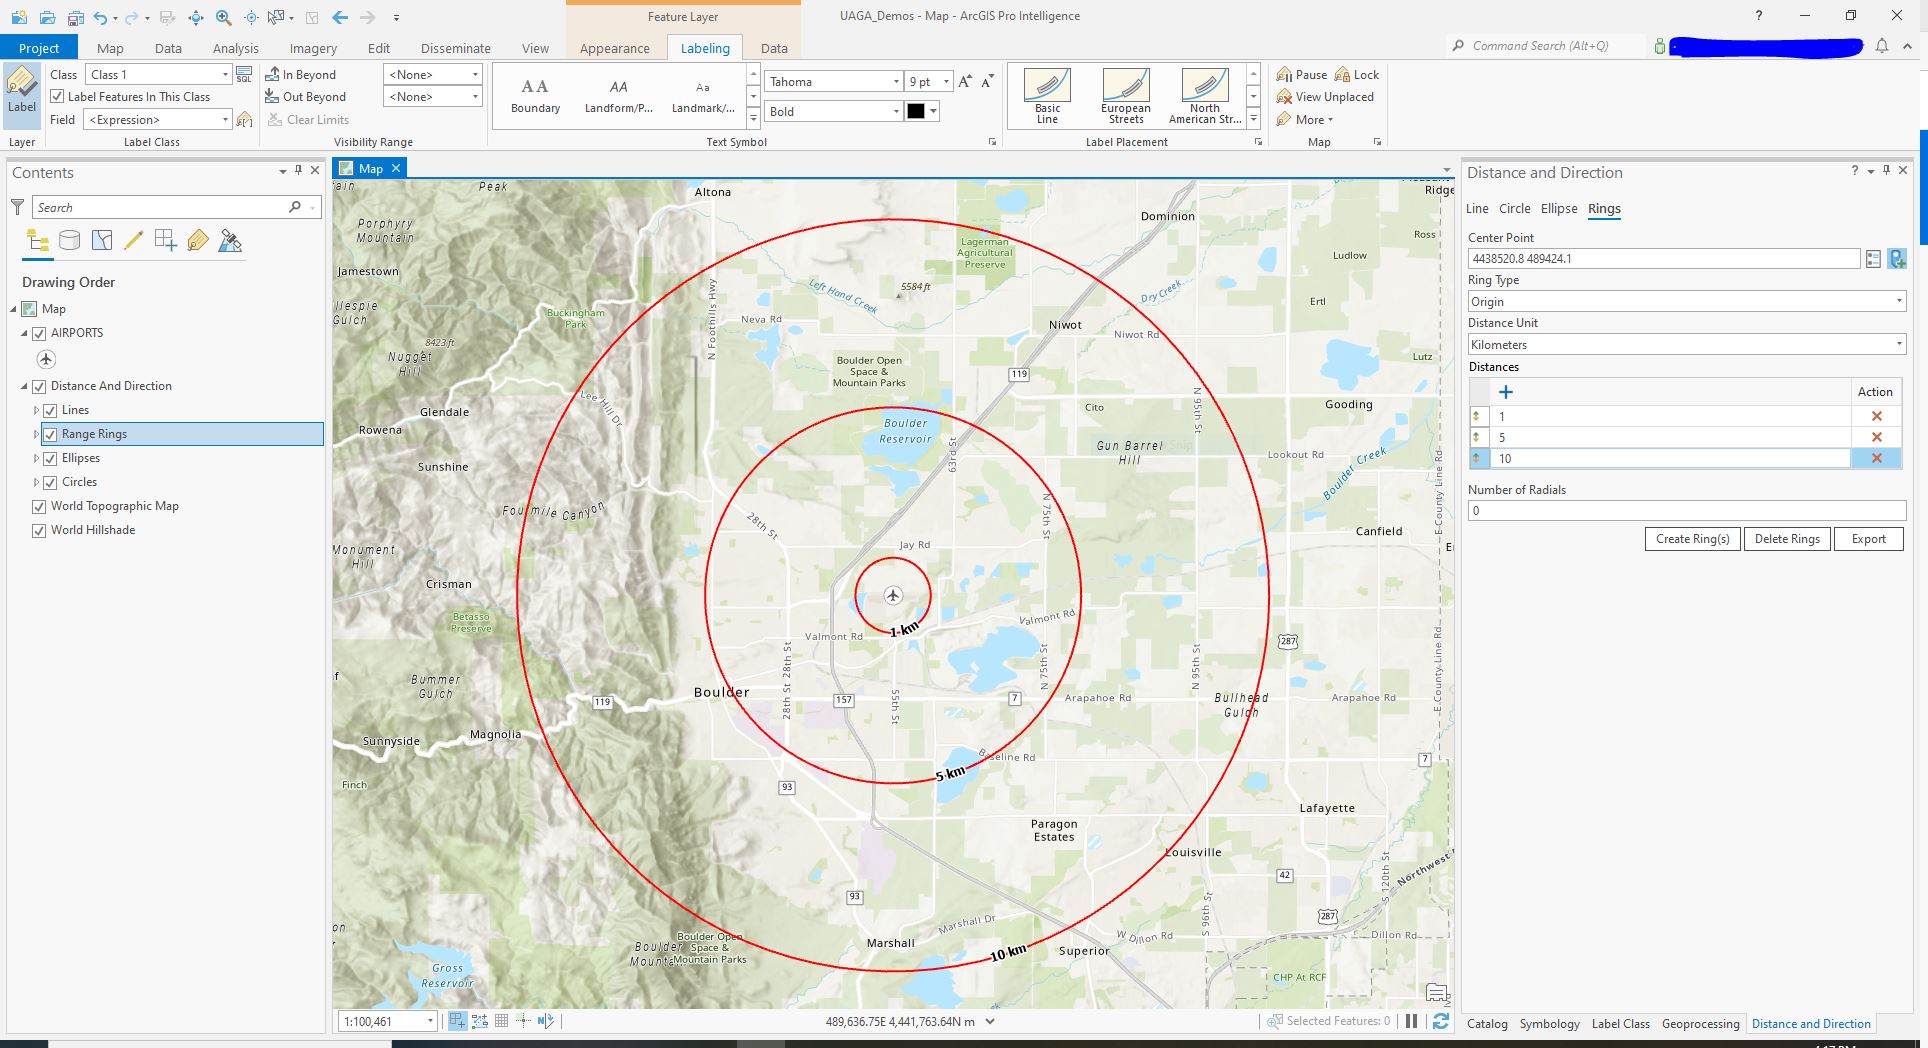Activate the Pause drawing icon in Map group
The image size is (1928, 1048).
1301,74
